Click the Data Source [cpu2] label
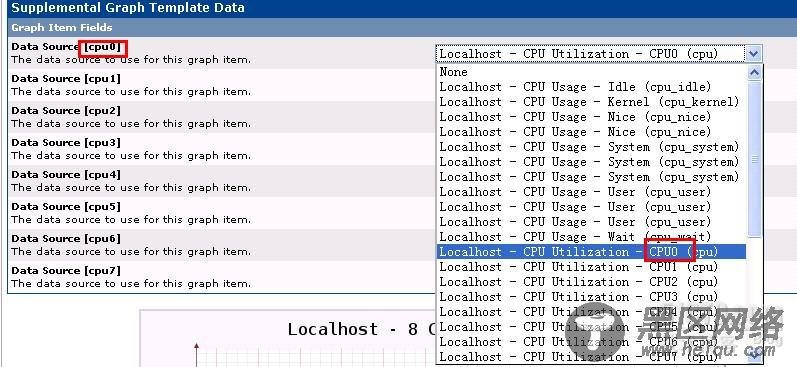Screen dimensions: 797x367 [66, 111]
